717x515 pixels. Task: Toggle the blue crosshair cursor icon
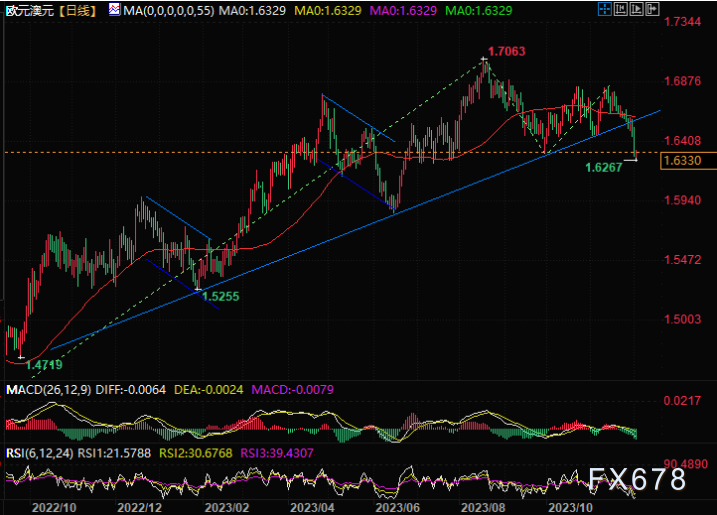(605, 9)
